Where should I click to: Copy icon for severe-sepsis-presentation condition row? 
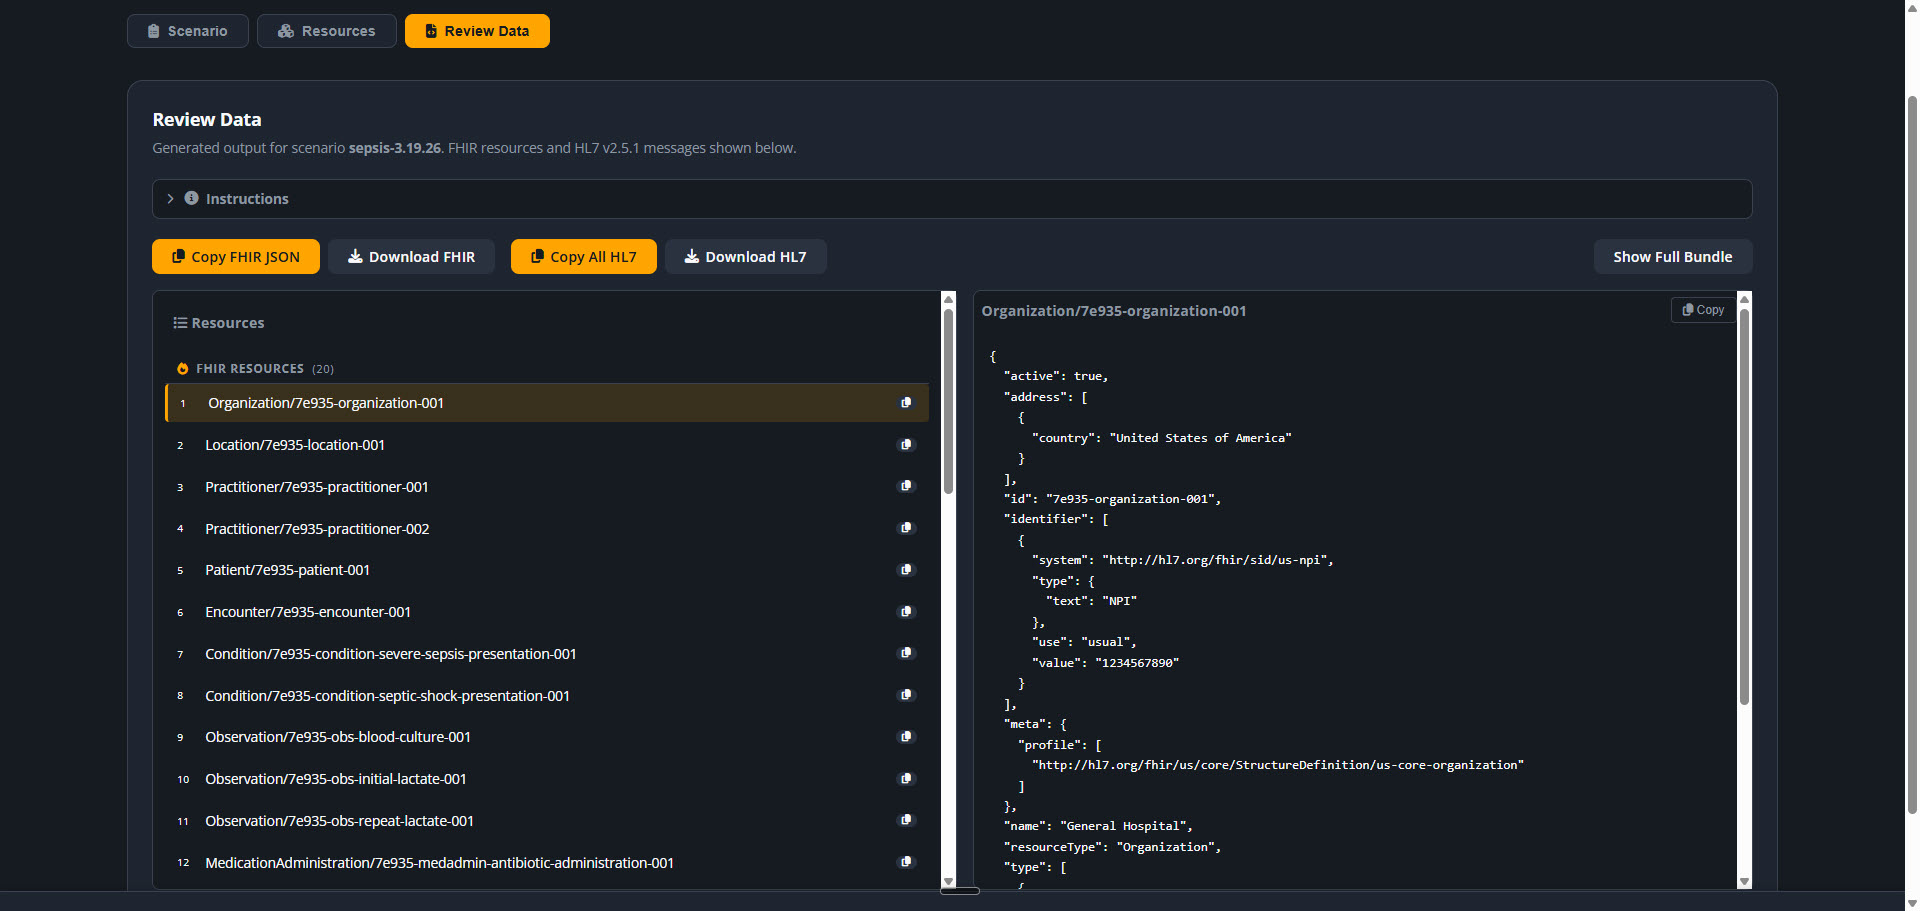tap(906, 653)
